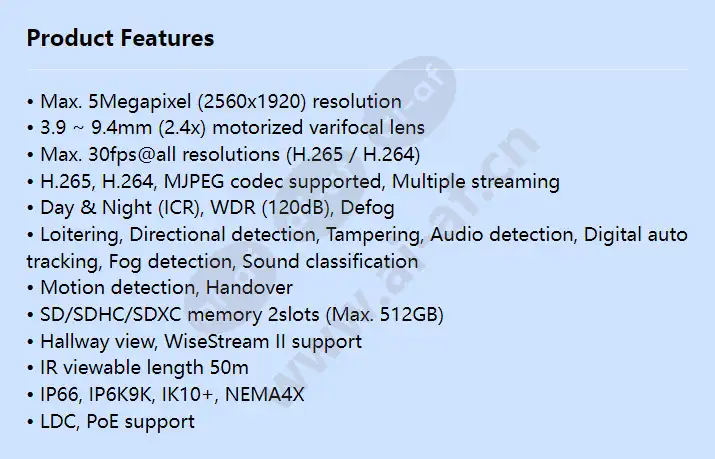Click the Multiple streaming text
Viewport: 715px width, 459px height.
click(x=476, y=181)
